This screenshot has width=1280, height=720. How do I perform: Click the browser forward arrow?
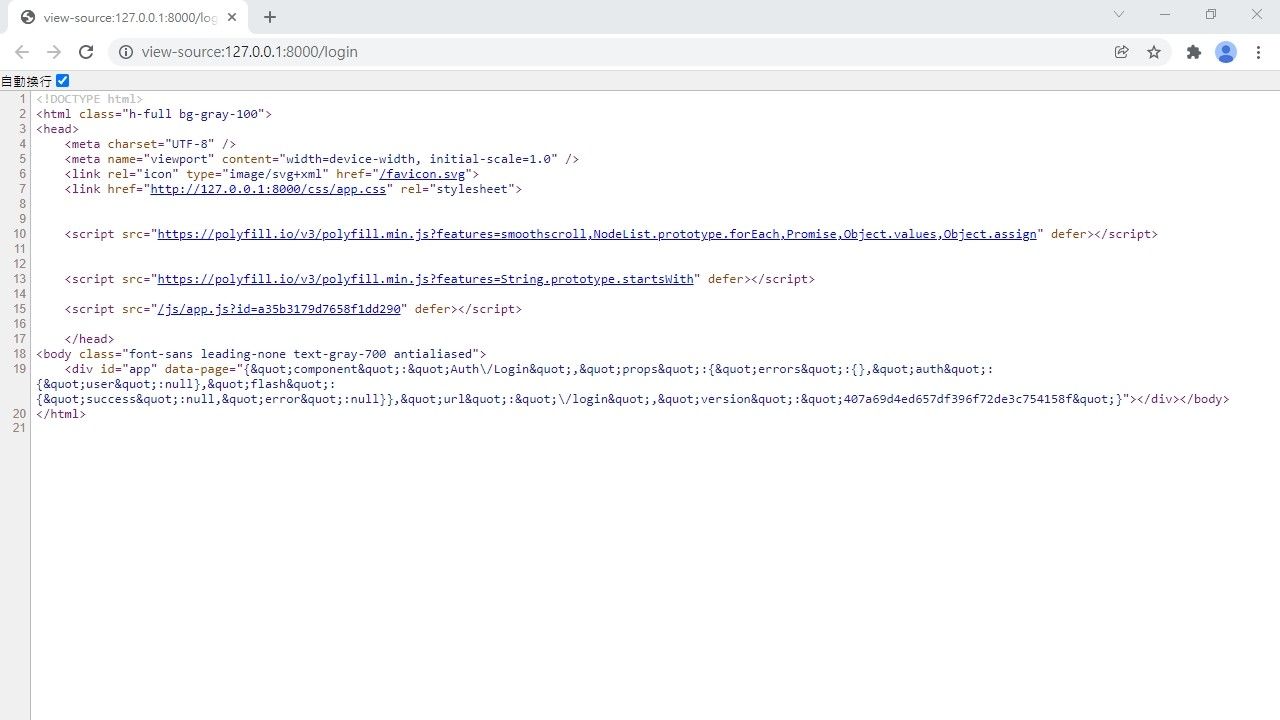[x=54, y=52]
